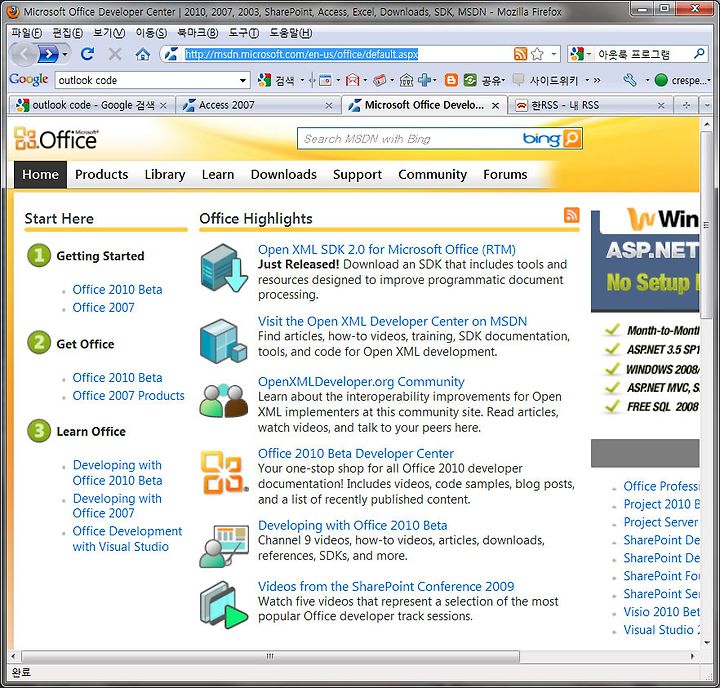Bookmark this page with the star icon
This screenshot has width=720, height=688.
(x=537, y=54)
